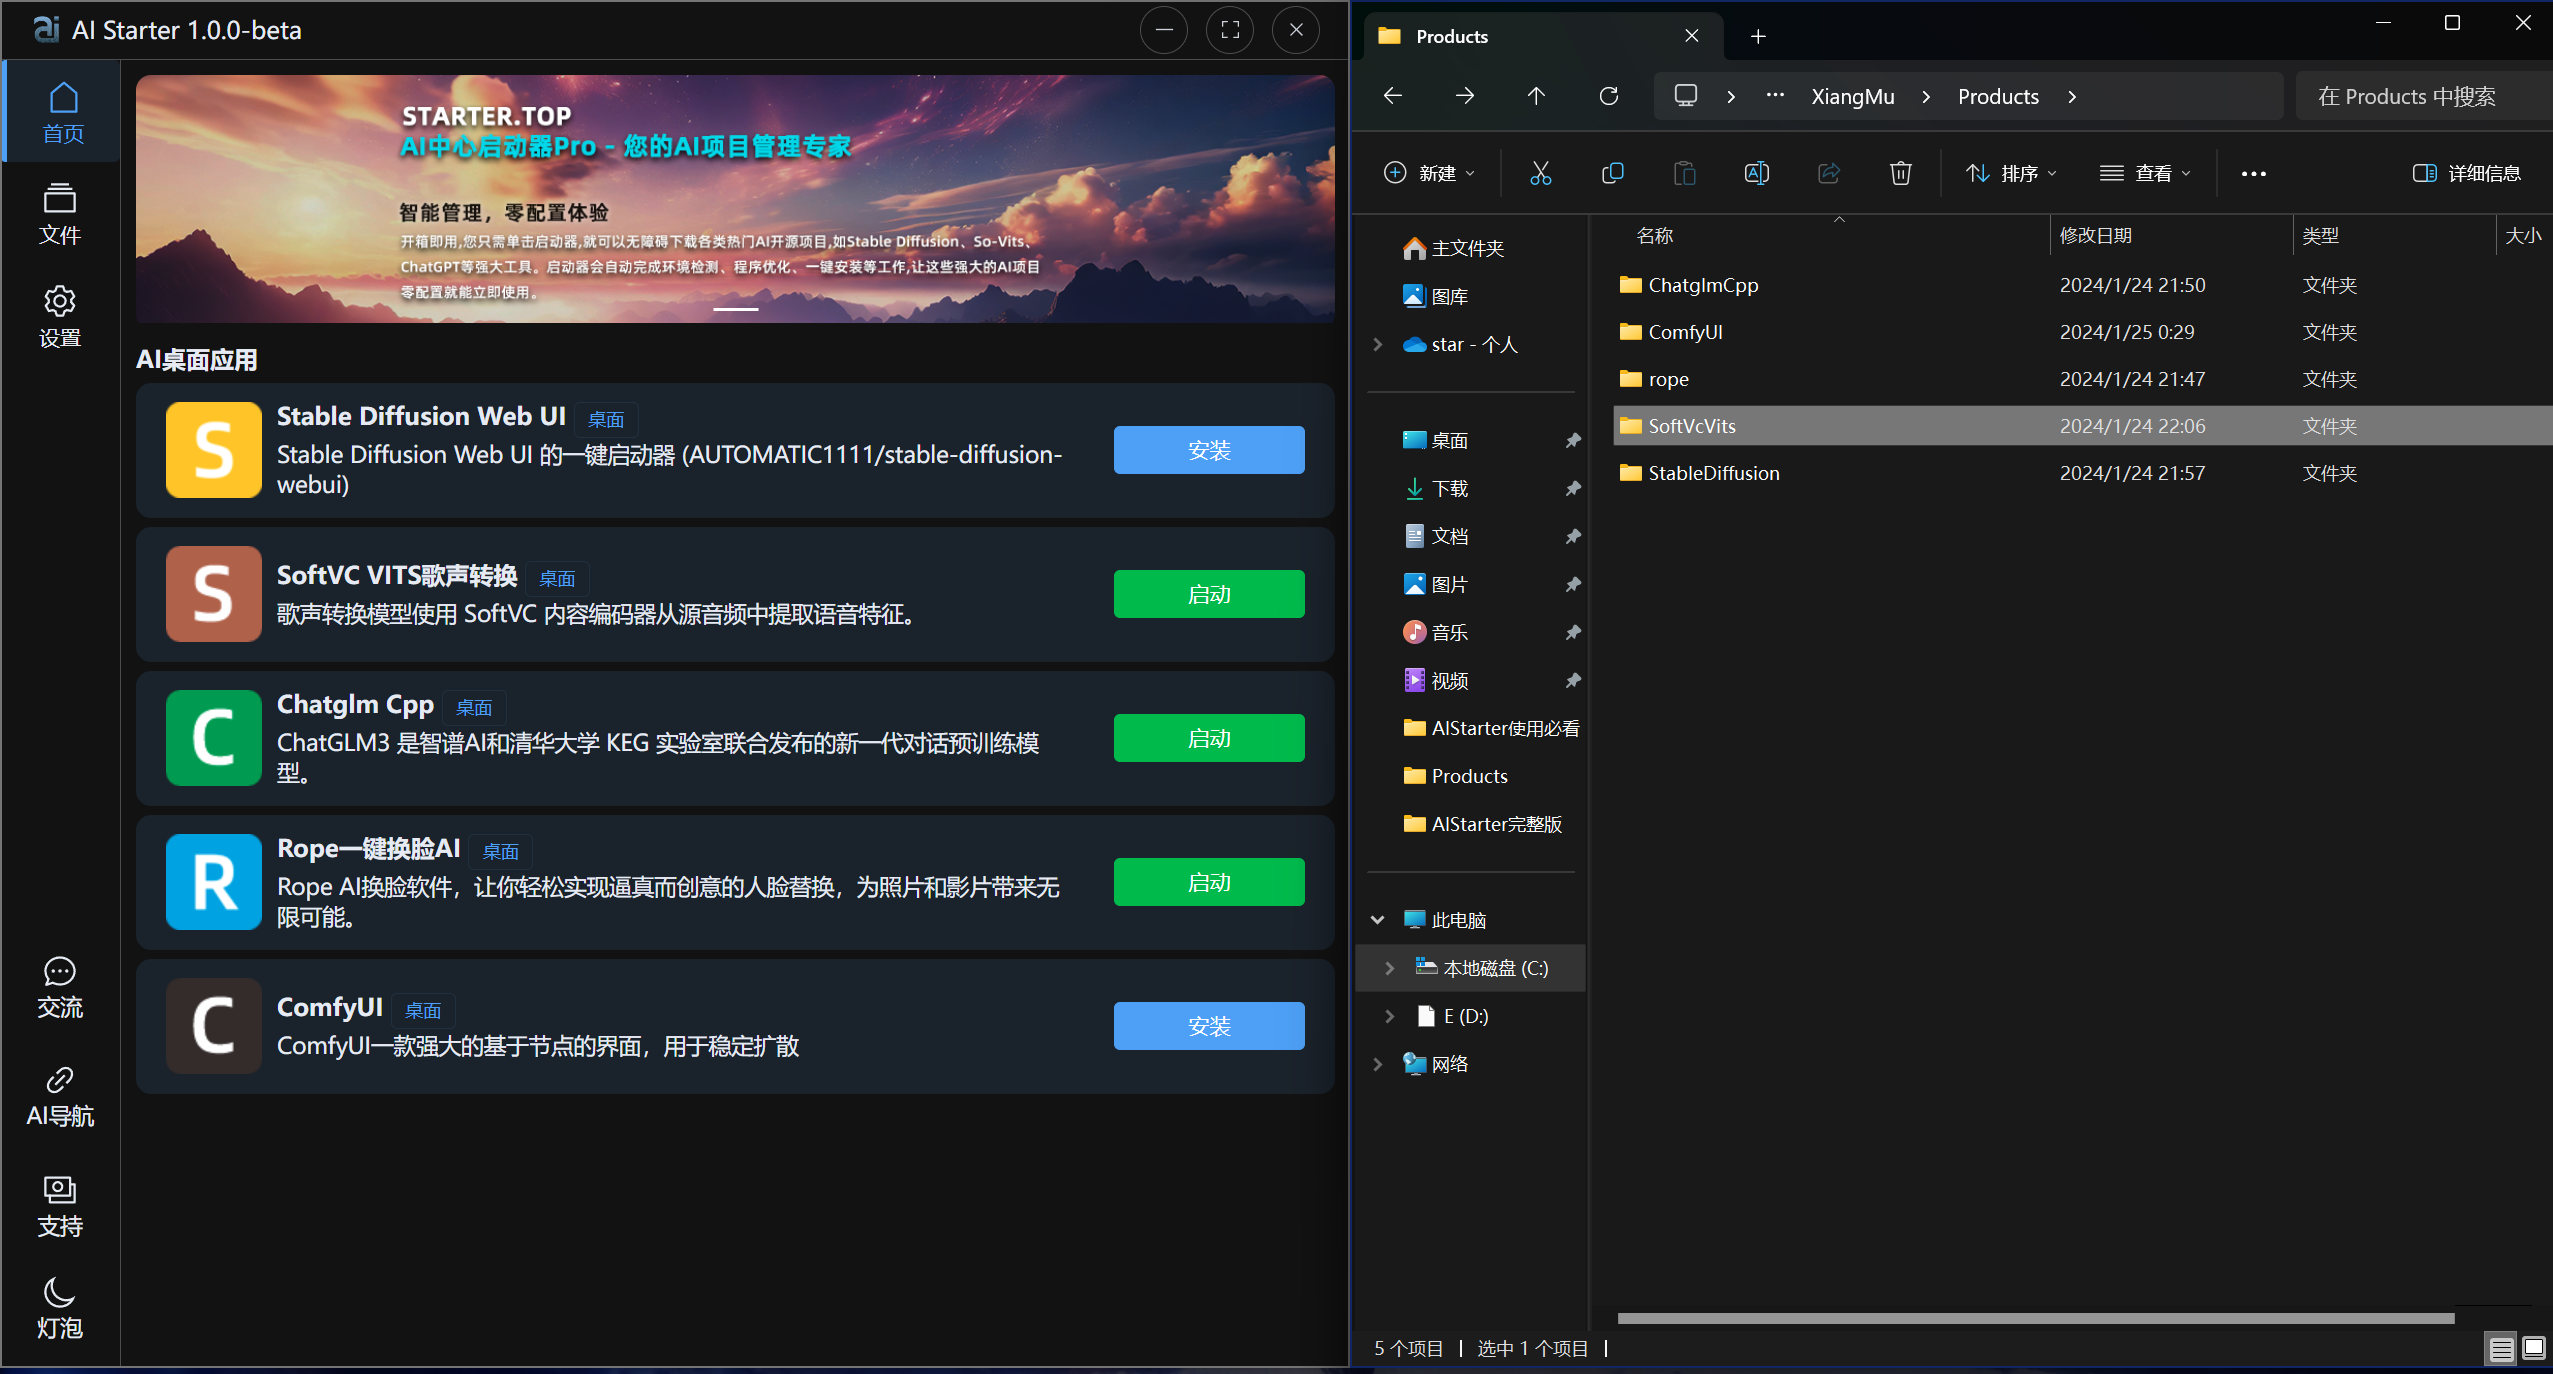Expand the chevron after Products in path
Screen dimensions: 2553x1374
point(2072,97)
